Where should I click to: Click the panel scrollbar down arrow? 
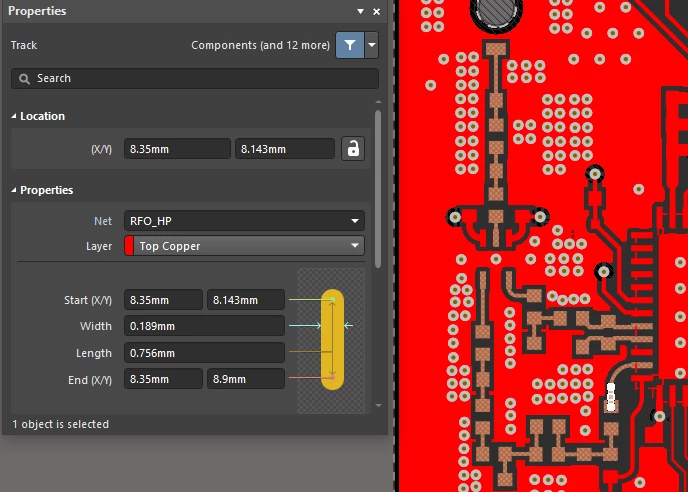coord(378,406)
